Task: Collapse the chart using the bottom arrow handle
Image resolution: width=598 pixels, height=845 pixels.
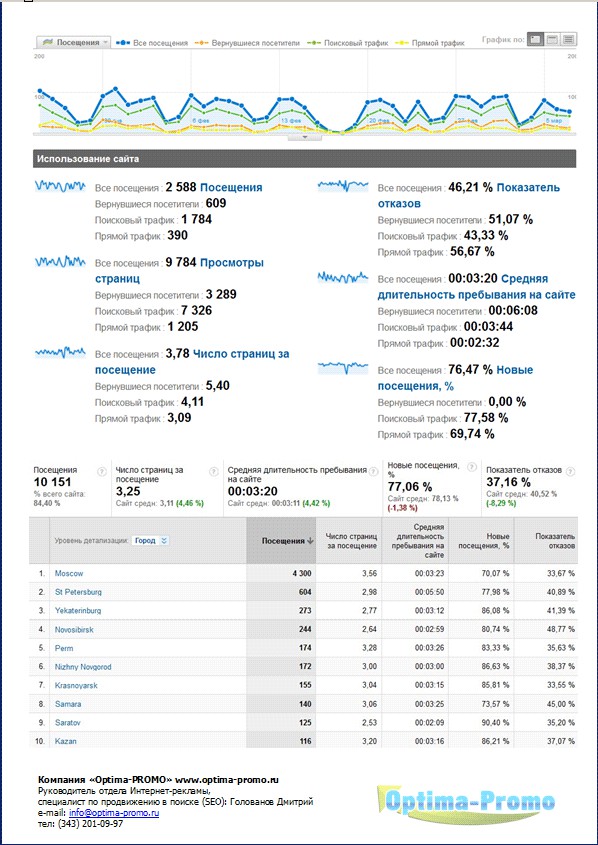Action: (x=305, y=137)
